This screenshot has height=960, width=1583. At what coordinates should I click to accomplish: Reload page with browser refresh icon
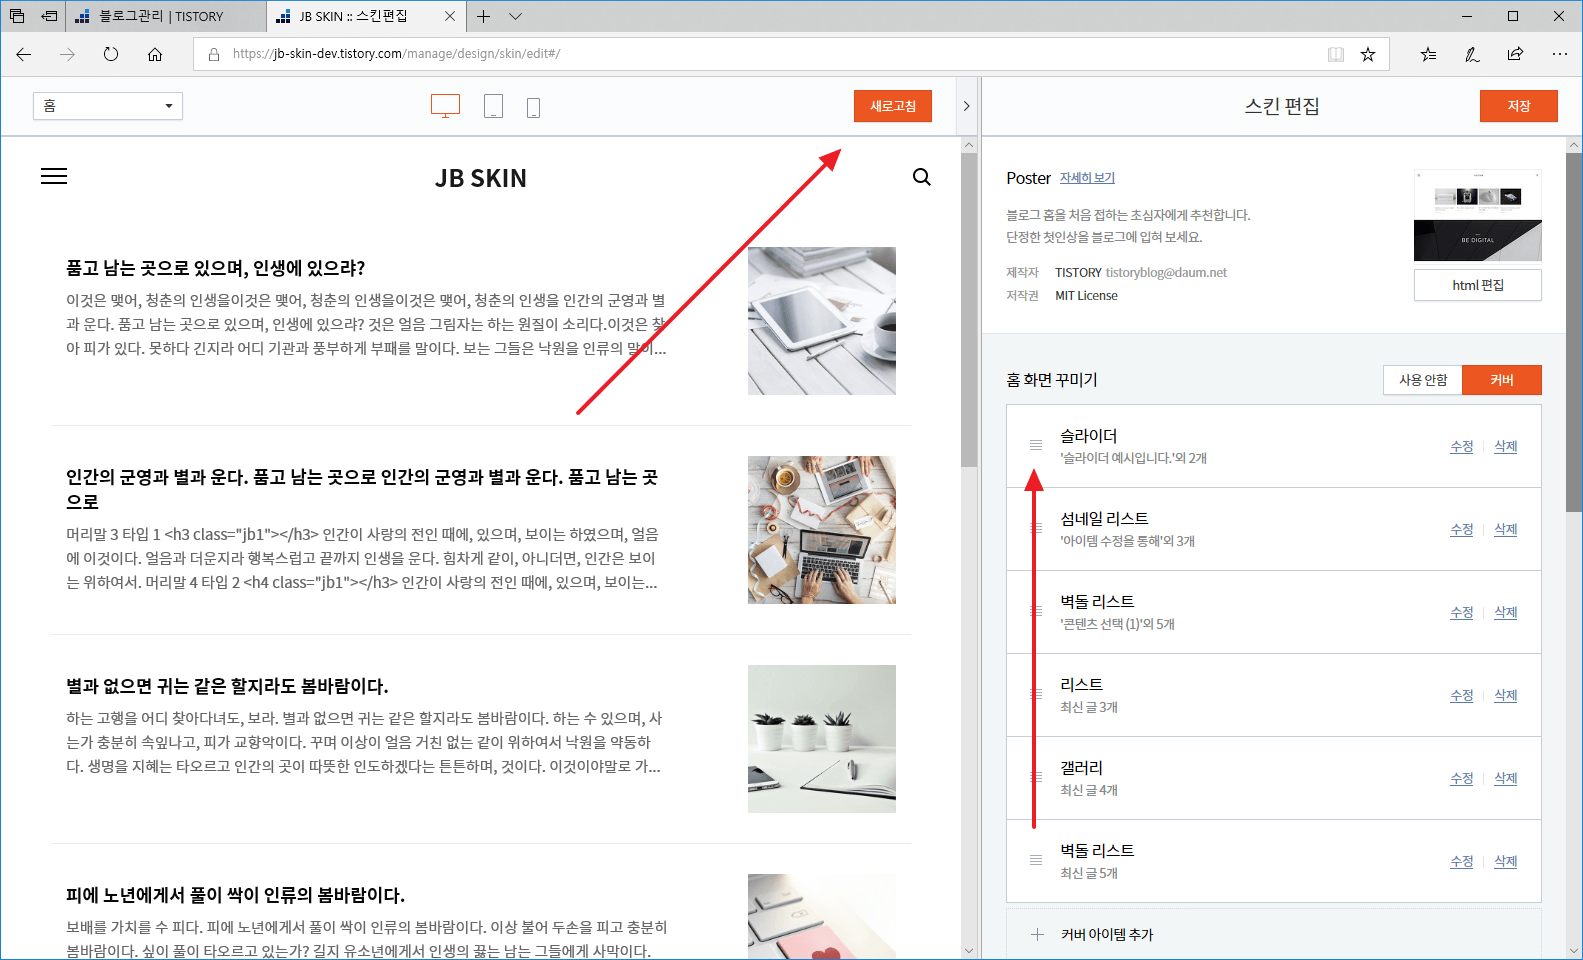(111, 54)
